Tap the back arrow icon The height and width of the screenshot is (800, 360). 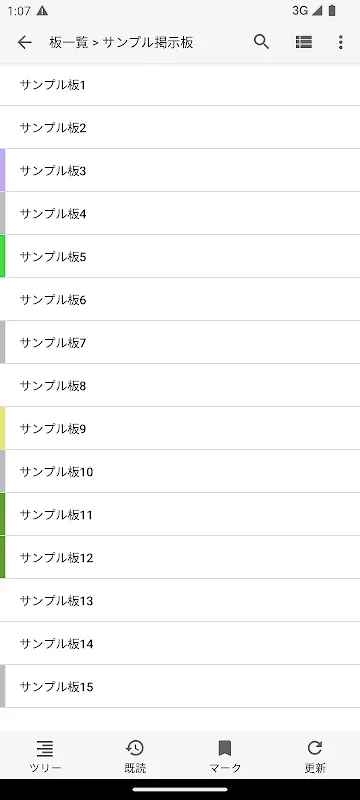pyautogui.click(x=24, y=42)
